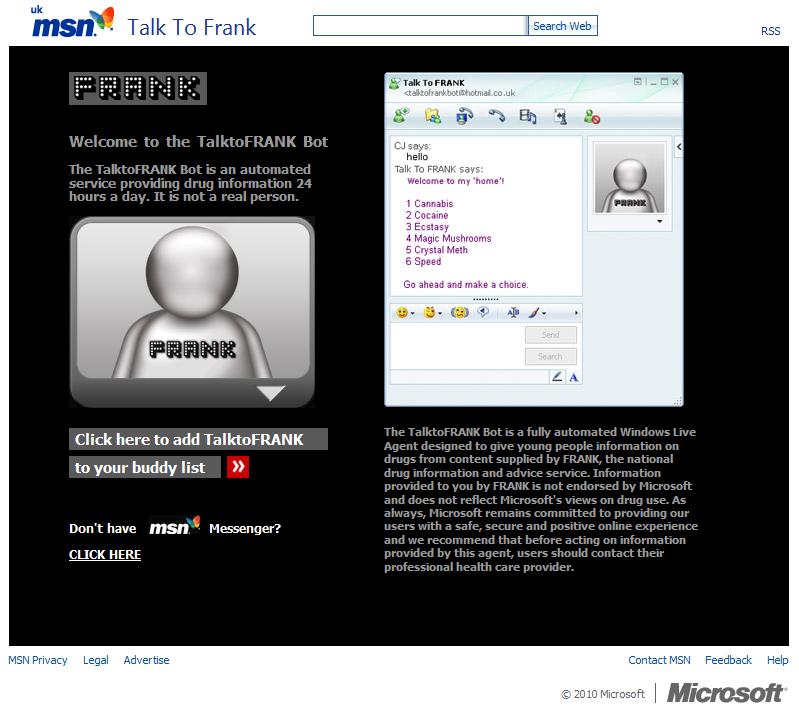
Task: Click the Search Web button
Action: pyautogui.click(x=562, y=26)
